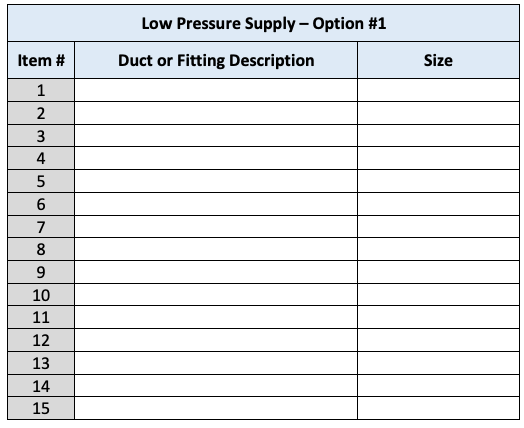Select the Size cell in row 15
Screen dimensions: 524x428
tap(438, 408)
